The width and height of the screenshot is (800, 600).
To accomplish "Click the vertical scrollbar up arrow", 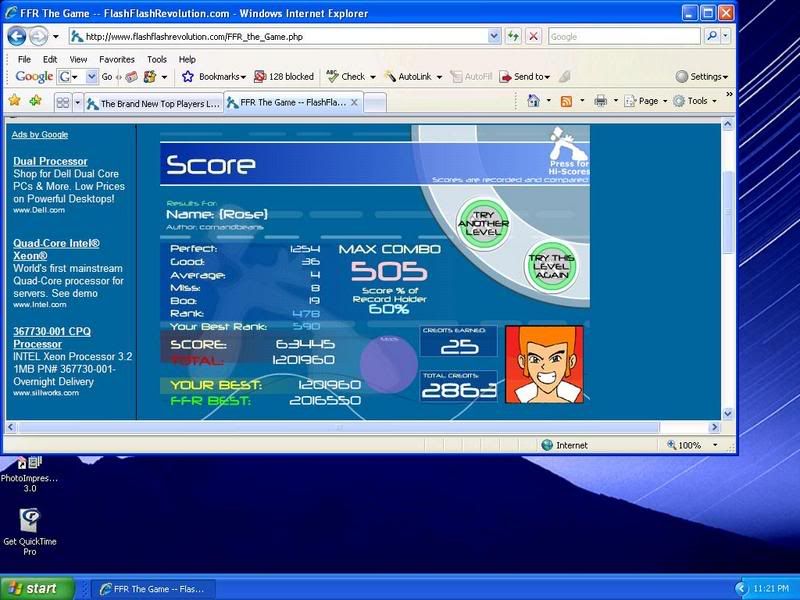I will click(728, 124).
